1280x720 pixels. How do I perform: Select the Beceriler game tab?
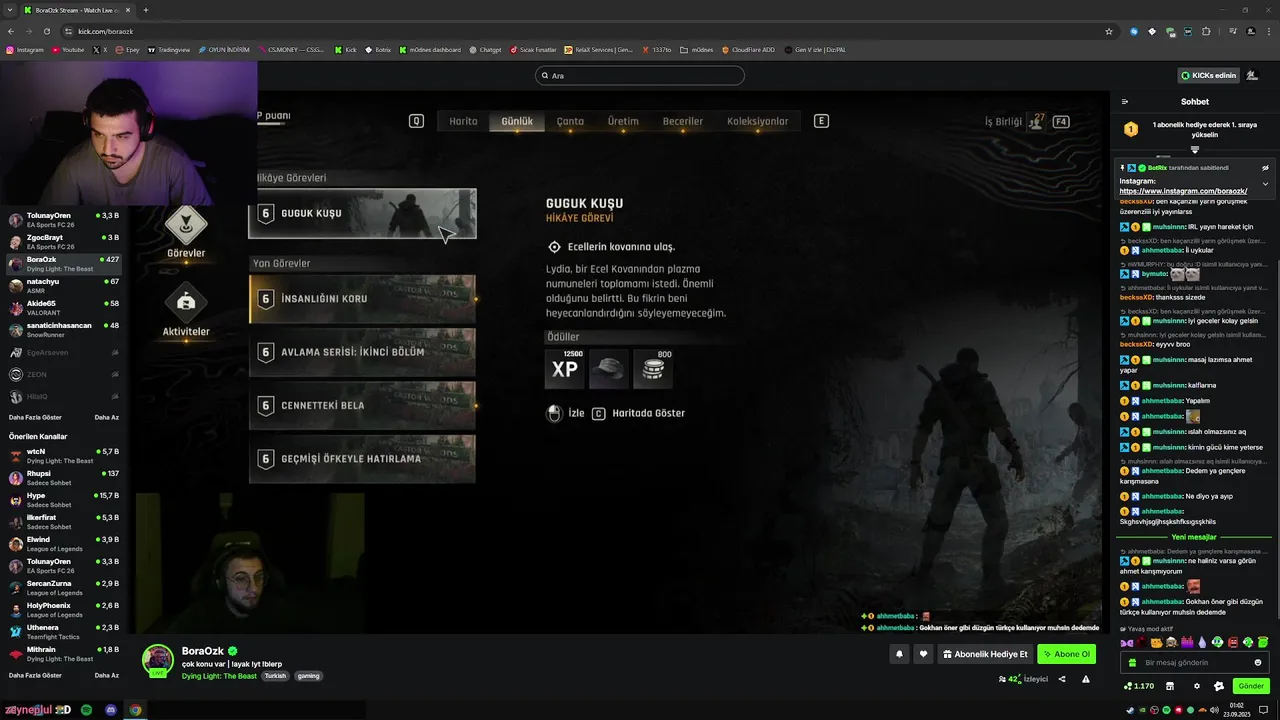pyautogui.click(x=683, y=121)
